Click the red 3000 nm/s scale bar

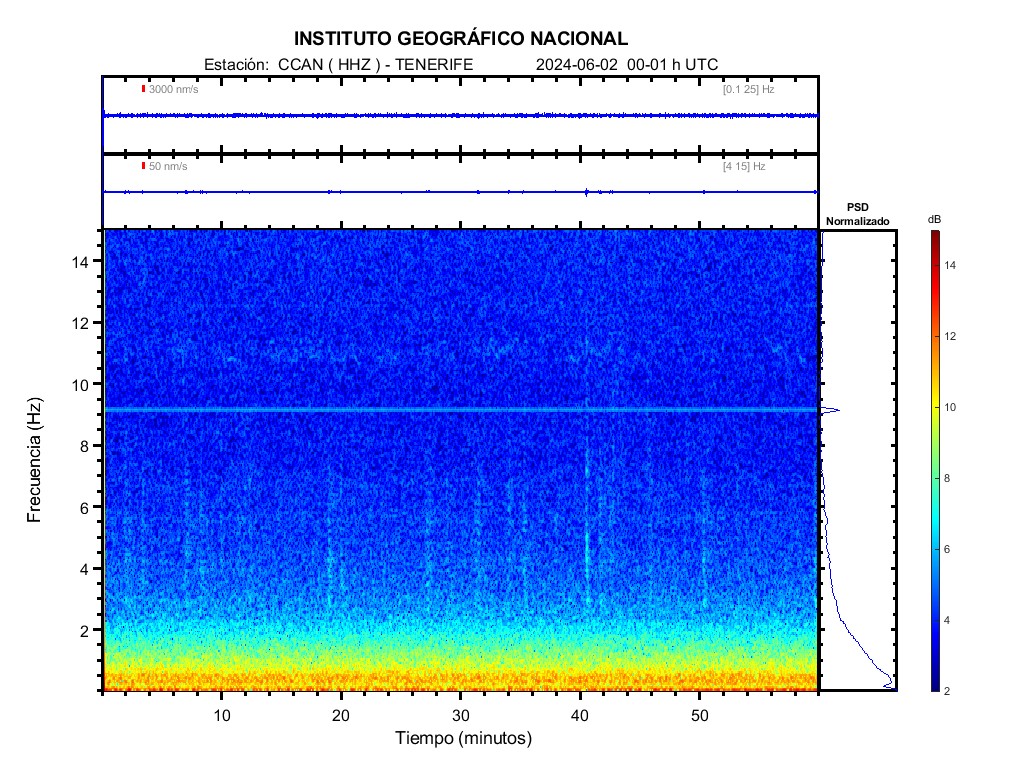coord(143,91)
